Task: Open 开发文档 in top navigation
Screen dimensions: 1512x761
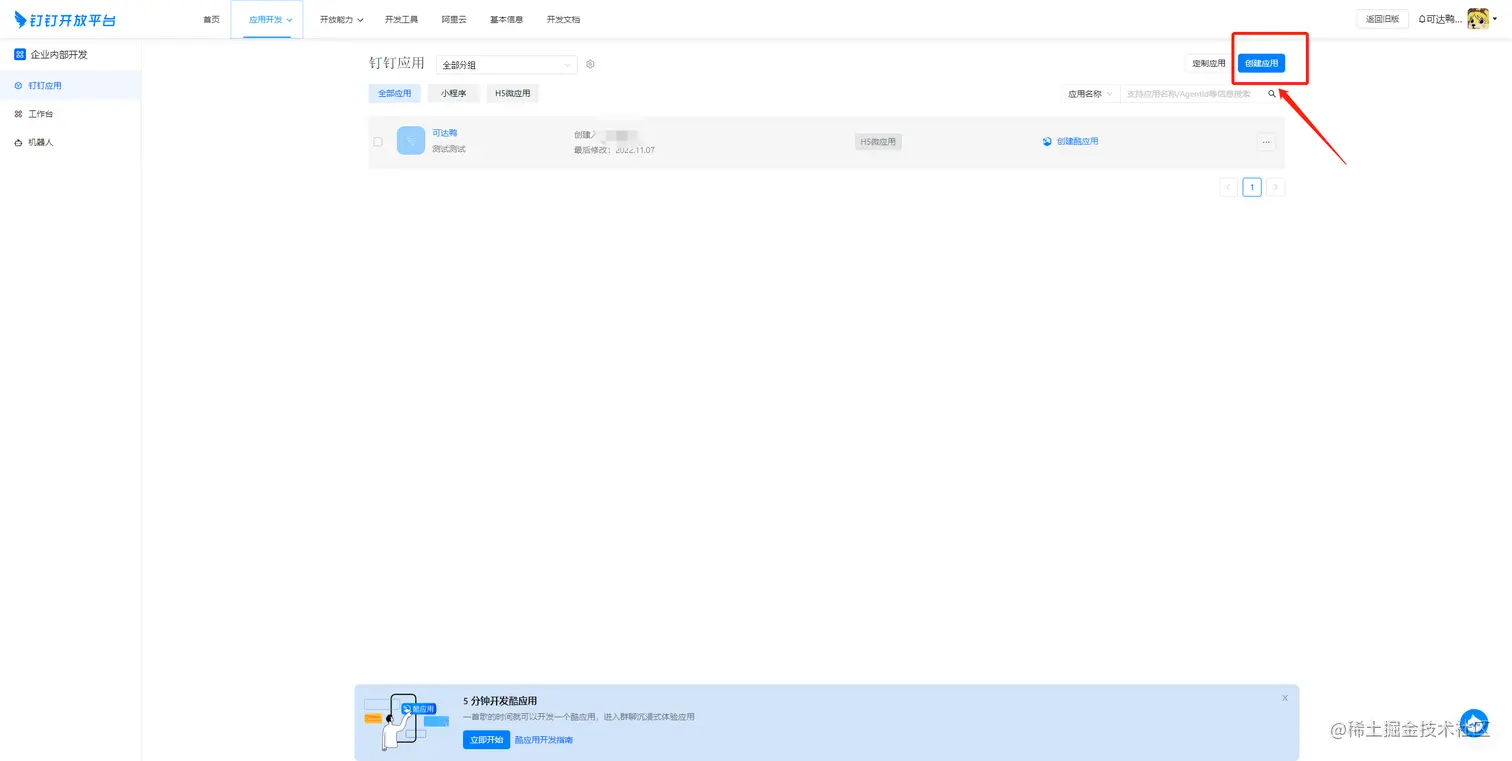Action: [x=563, y=19]
